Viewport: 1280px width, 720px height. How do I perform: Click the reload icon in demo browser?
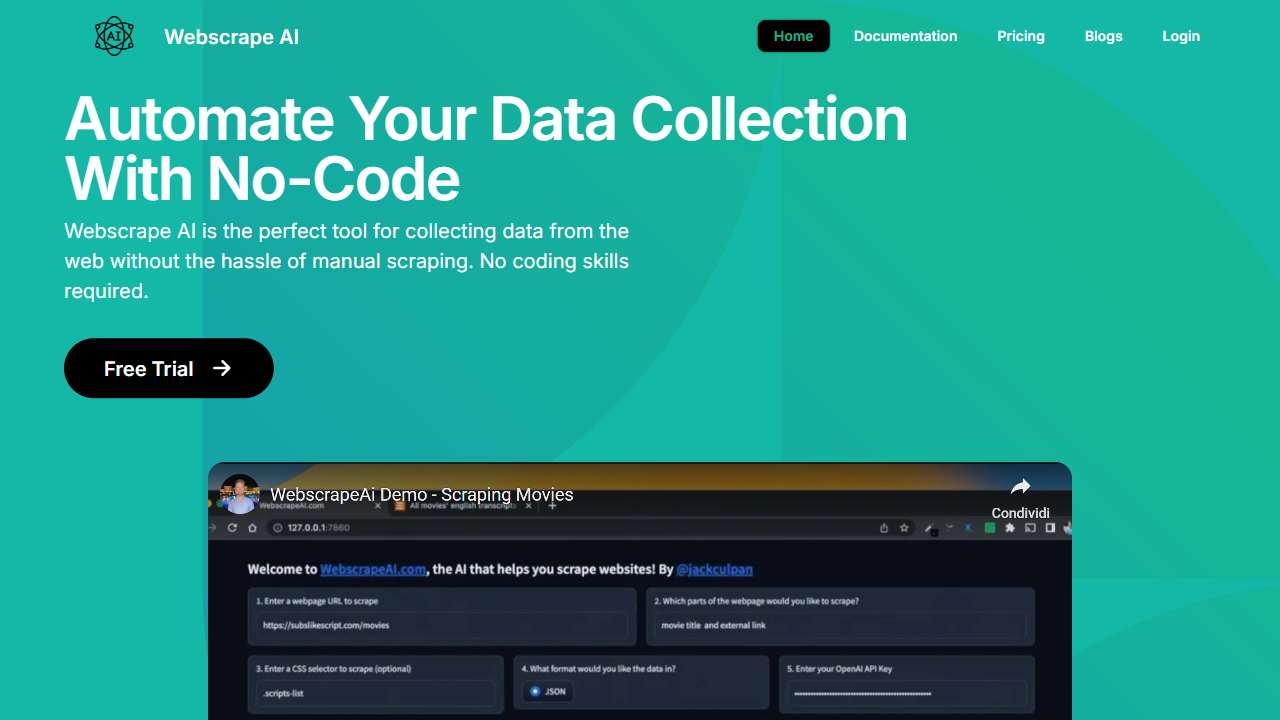point(232,527)
